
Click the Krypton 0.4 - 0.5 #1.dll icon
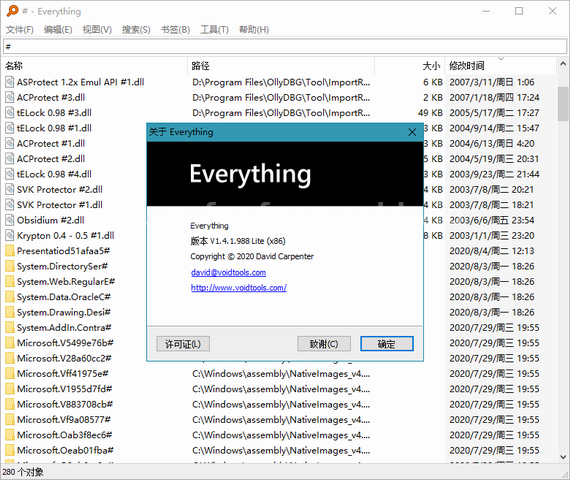tap(9, 235)
